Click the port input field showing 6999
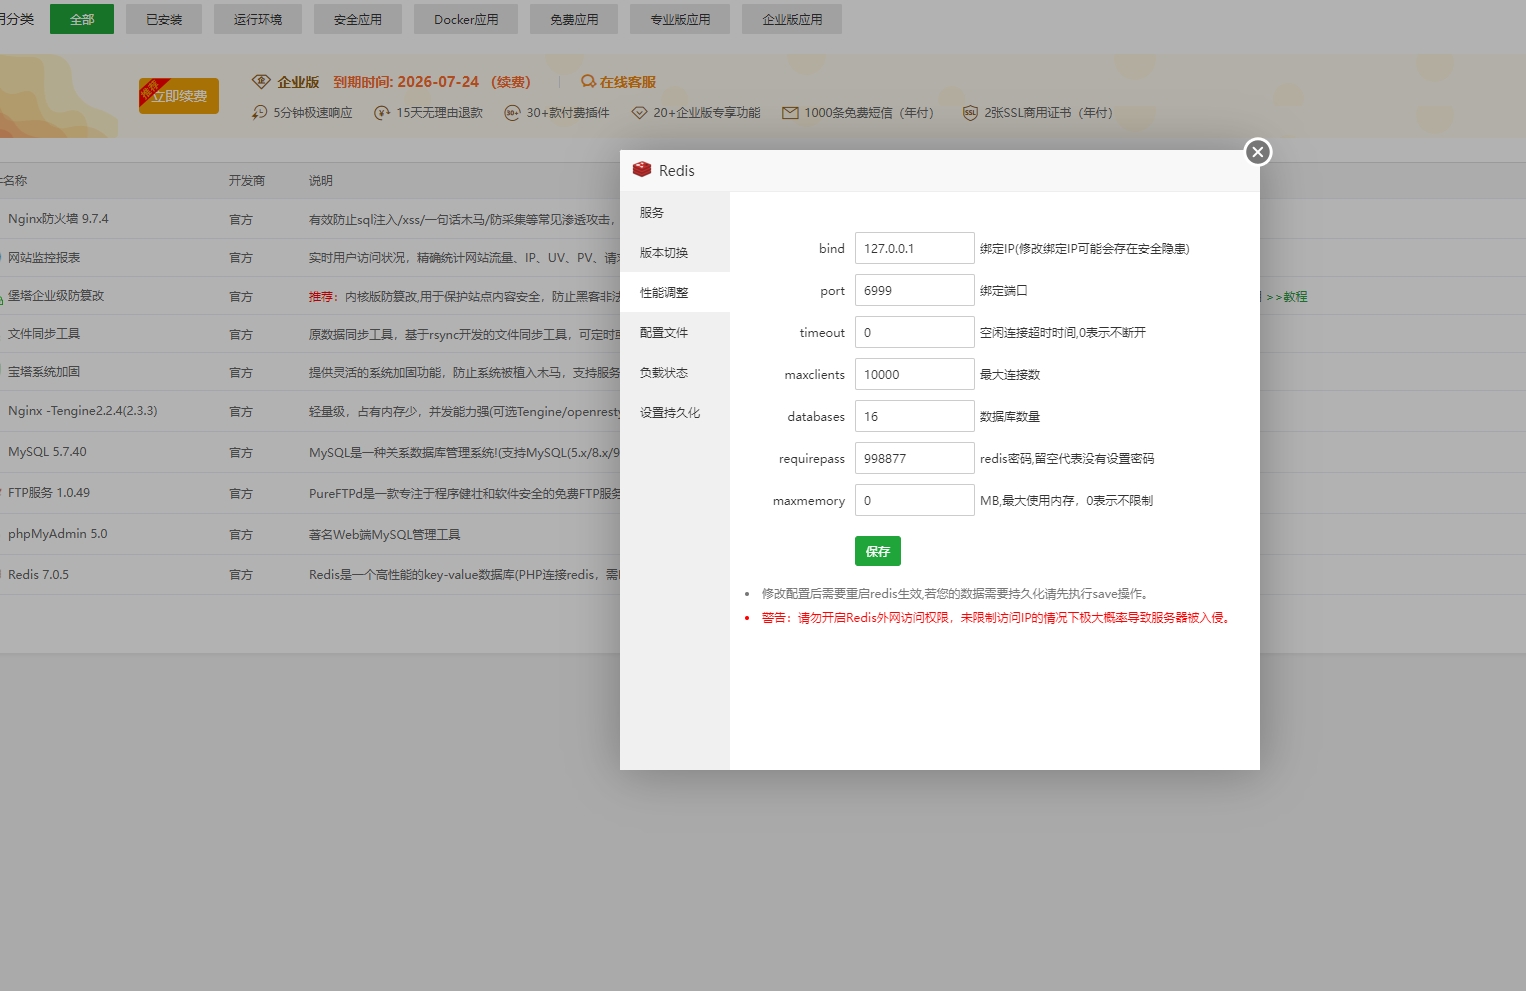Image resolution: width=1526 pixels, height=991 pixels. [914, 289]
